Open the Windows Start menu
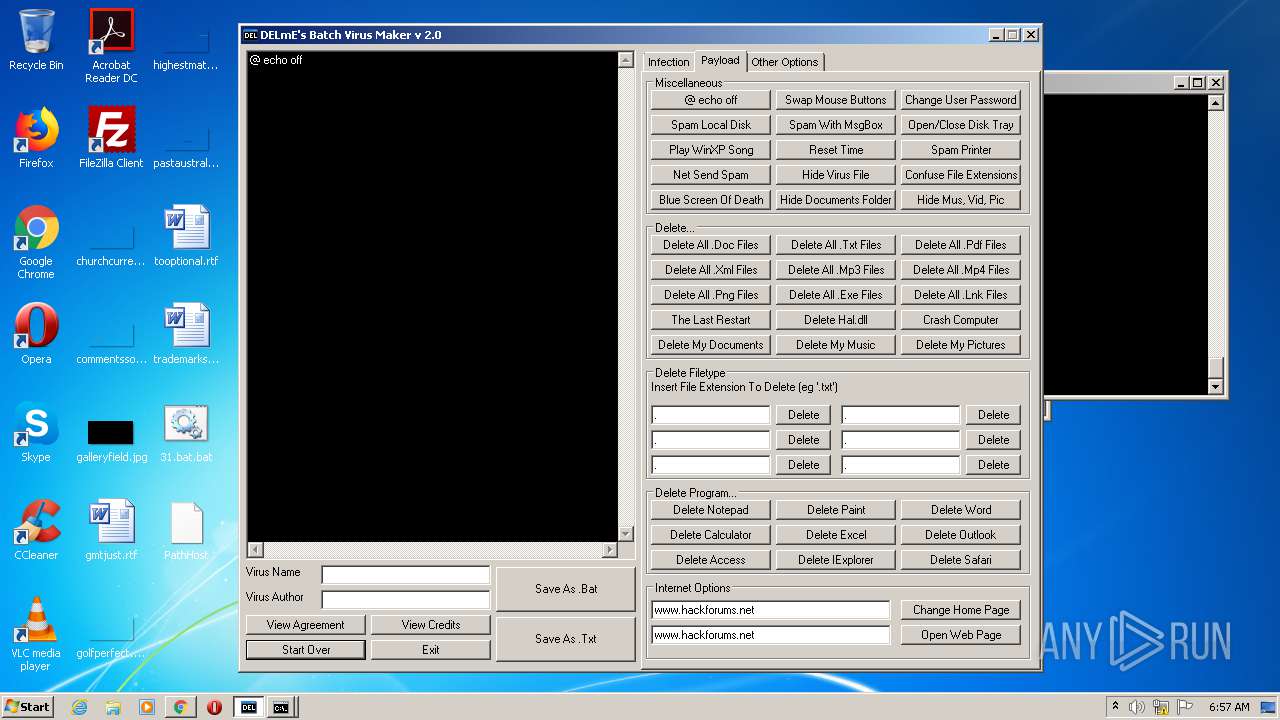The image size is (1280, 720). click(28, 707)
